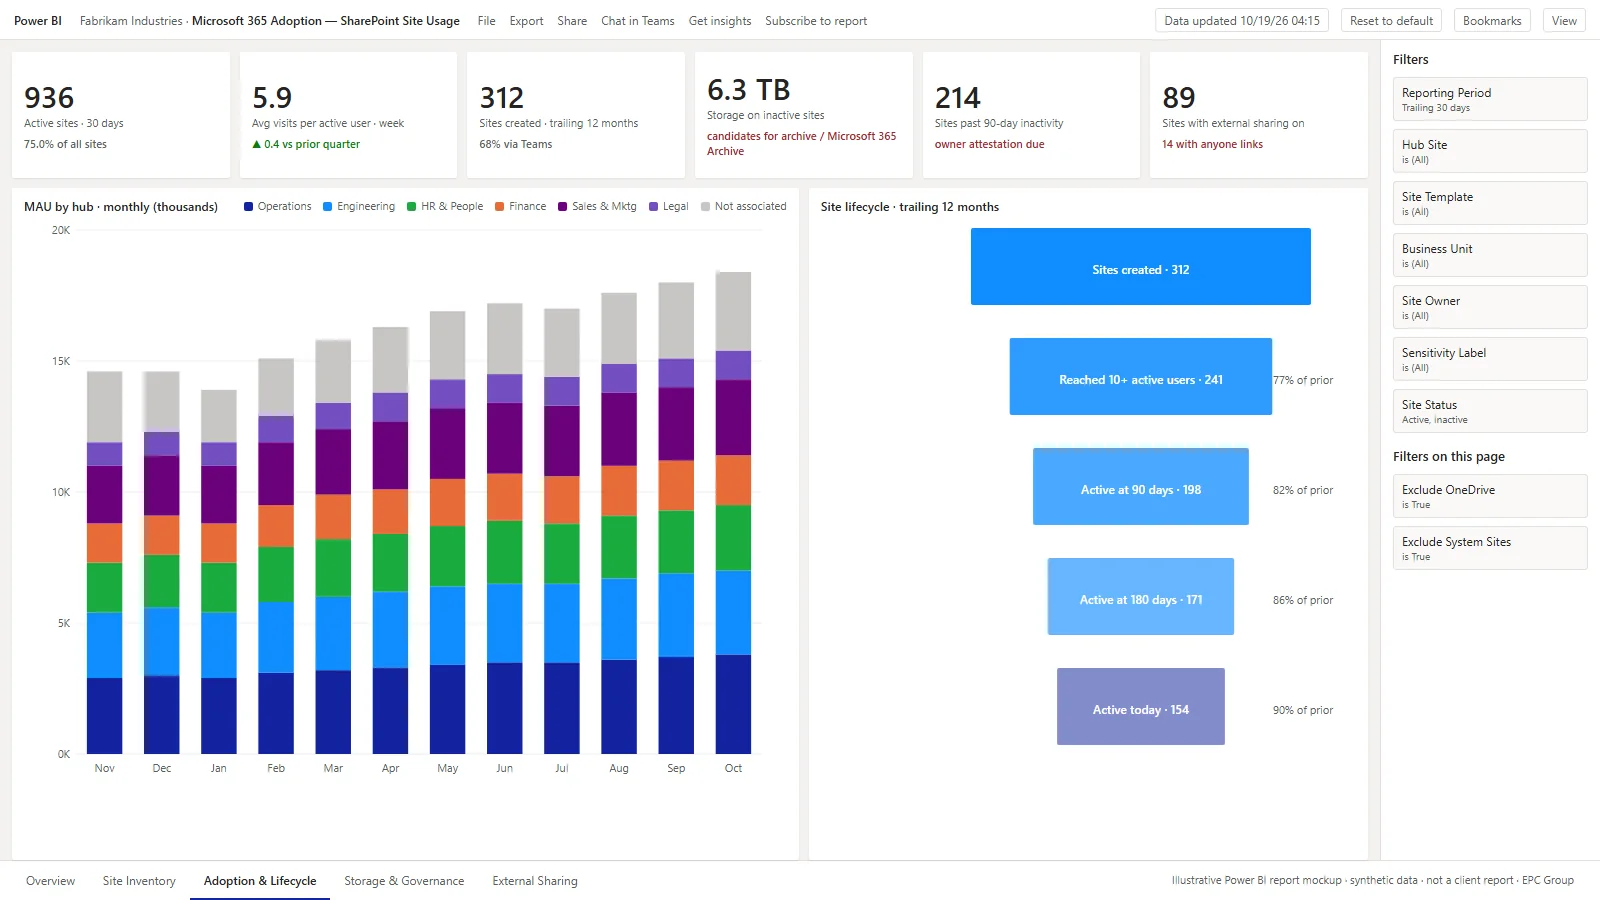Expand the Reporting Period filter card
The height and width of the screenshot is (900, 1600).
pyautogui.click(x=1490, y=99)
